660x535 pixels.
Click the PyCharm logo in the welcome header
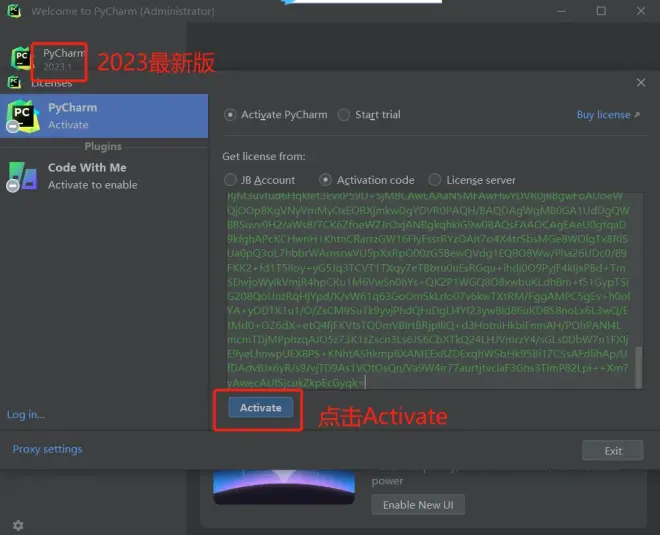pyautogui.click(x=21, y=57)
